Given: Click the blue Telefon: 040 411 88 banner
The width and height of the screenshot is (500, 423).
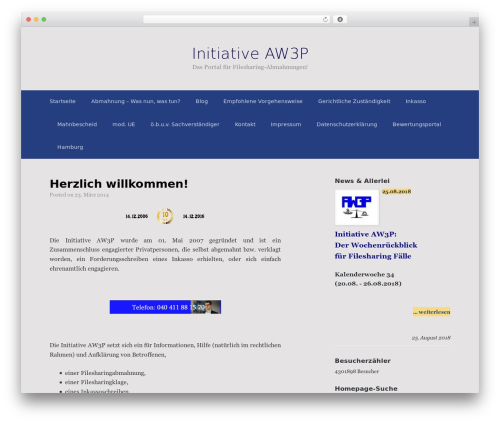Looking at the screenshot, I should (x=165, y=307).
